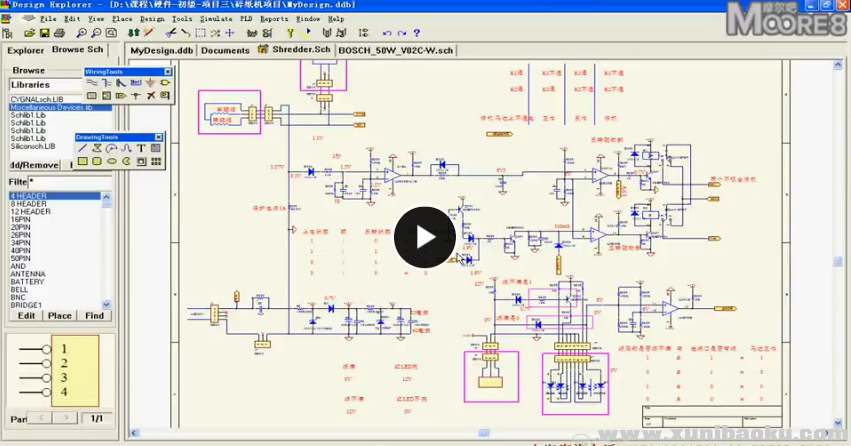The width and height of the screenshot is (851, 446).
Task: Open the Simulate menu
Action: (215, 19)
